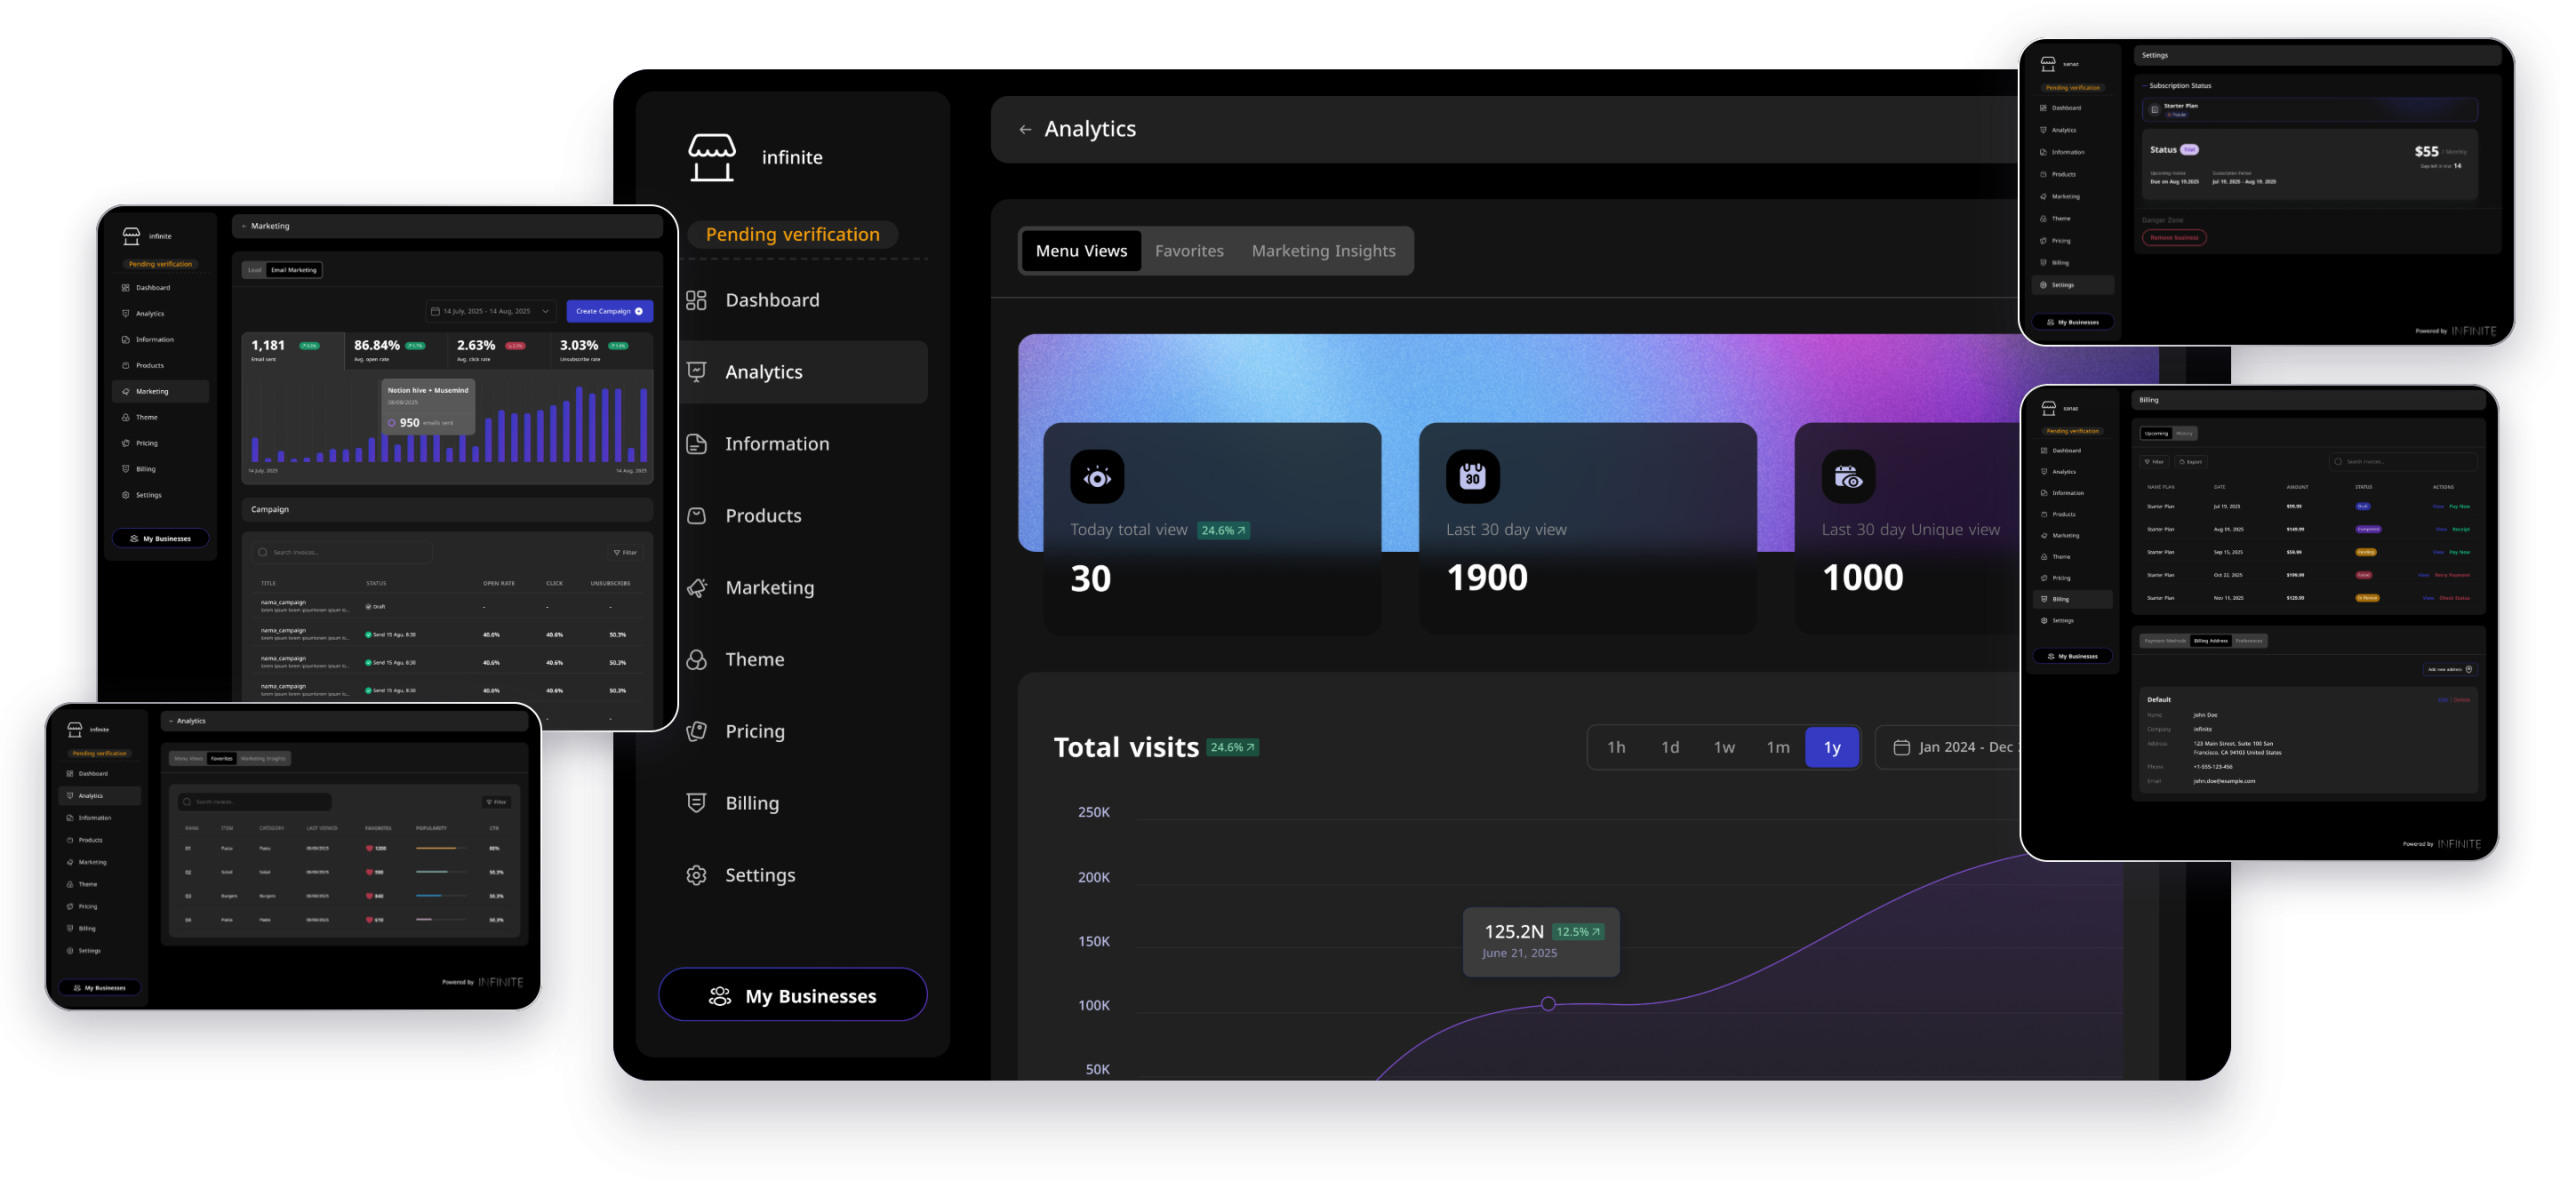
Task: Switch to the Marketing Insights tab
Action: (x=1323, y=251)
